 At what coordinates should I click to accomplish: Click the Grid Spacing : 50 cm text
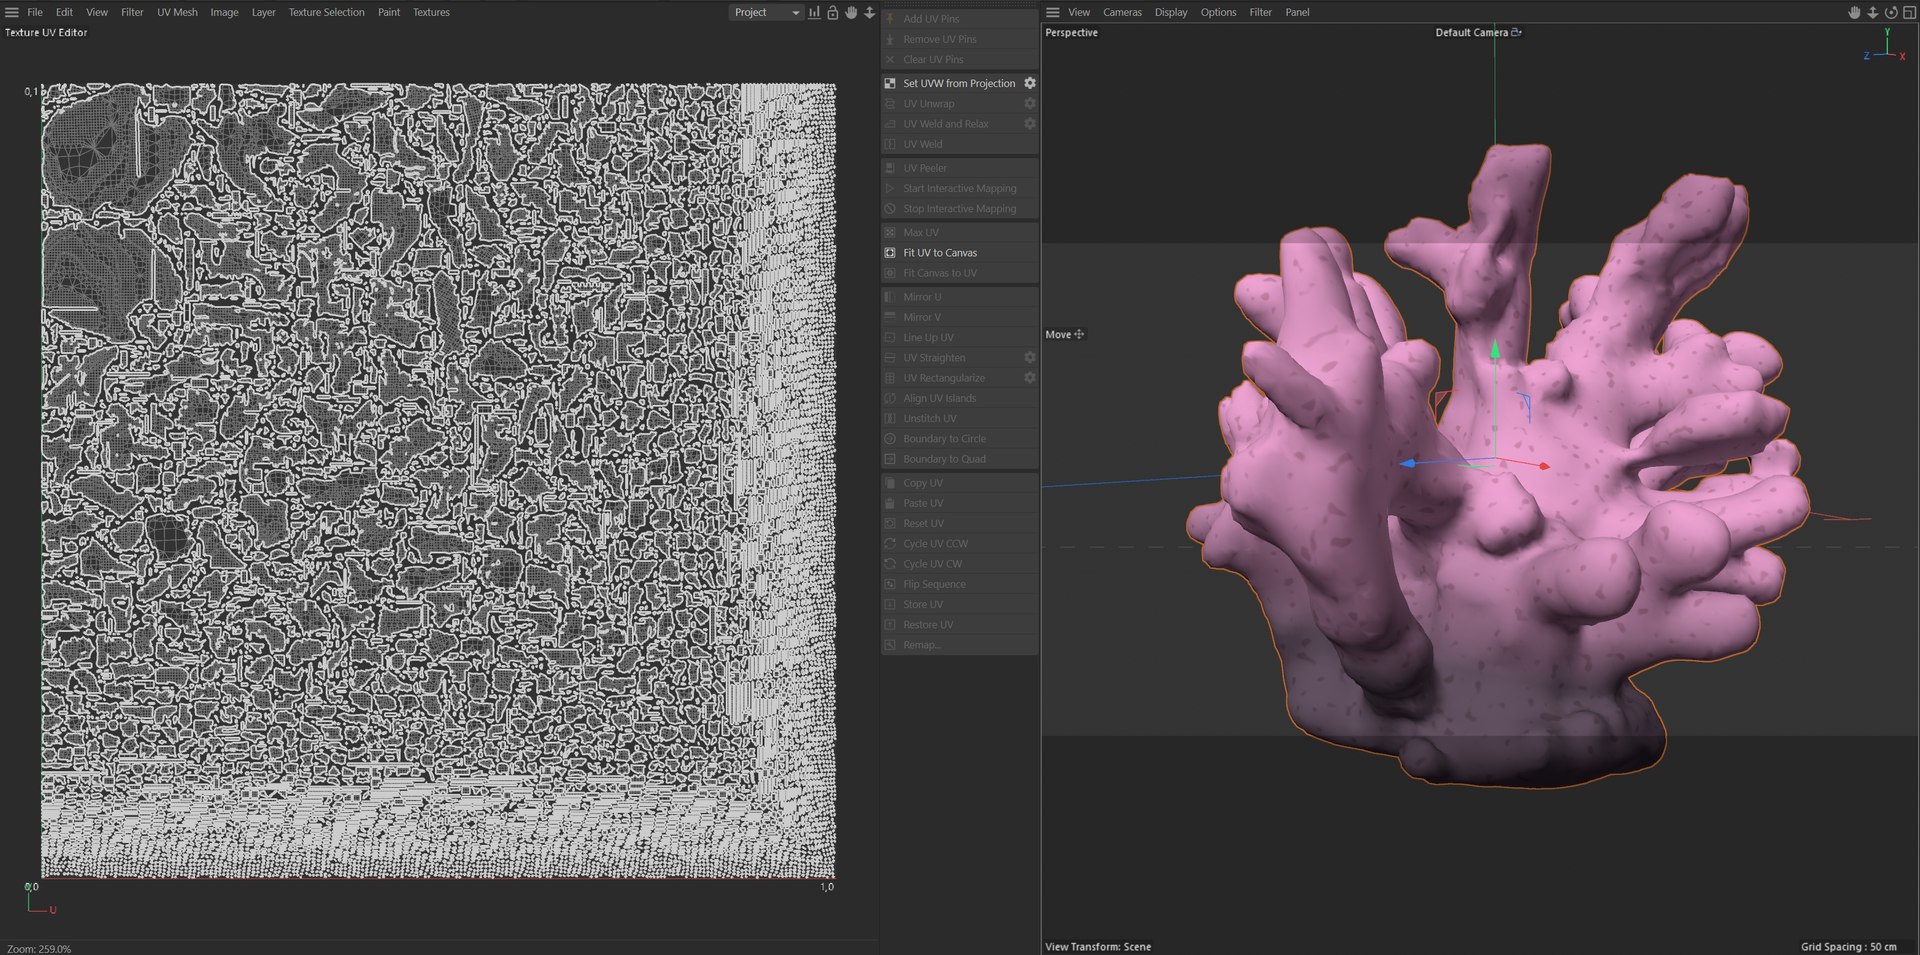[x=1848, y=946]
